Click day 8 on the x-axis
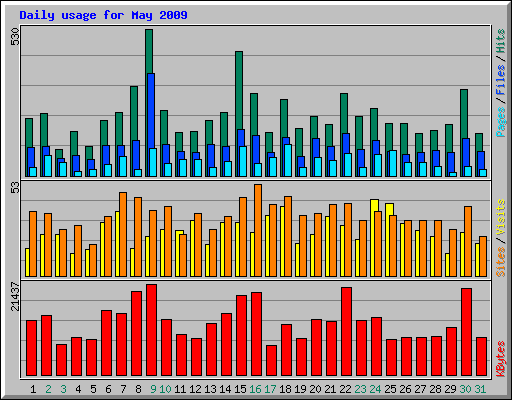512x400 pixels. pos(138,389)
